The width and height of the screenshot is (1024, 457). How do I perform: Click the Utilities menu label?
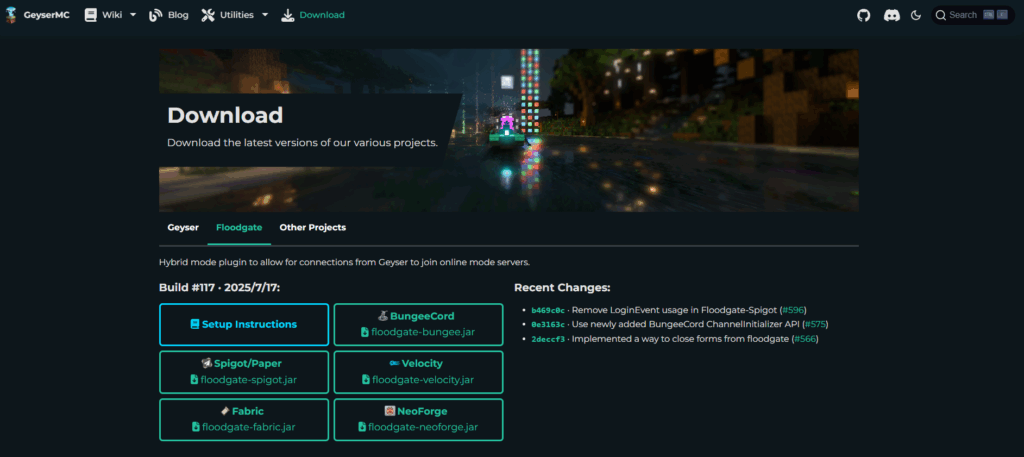point(236,15)
